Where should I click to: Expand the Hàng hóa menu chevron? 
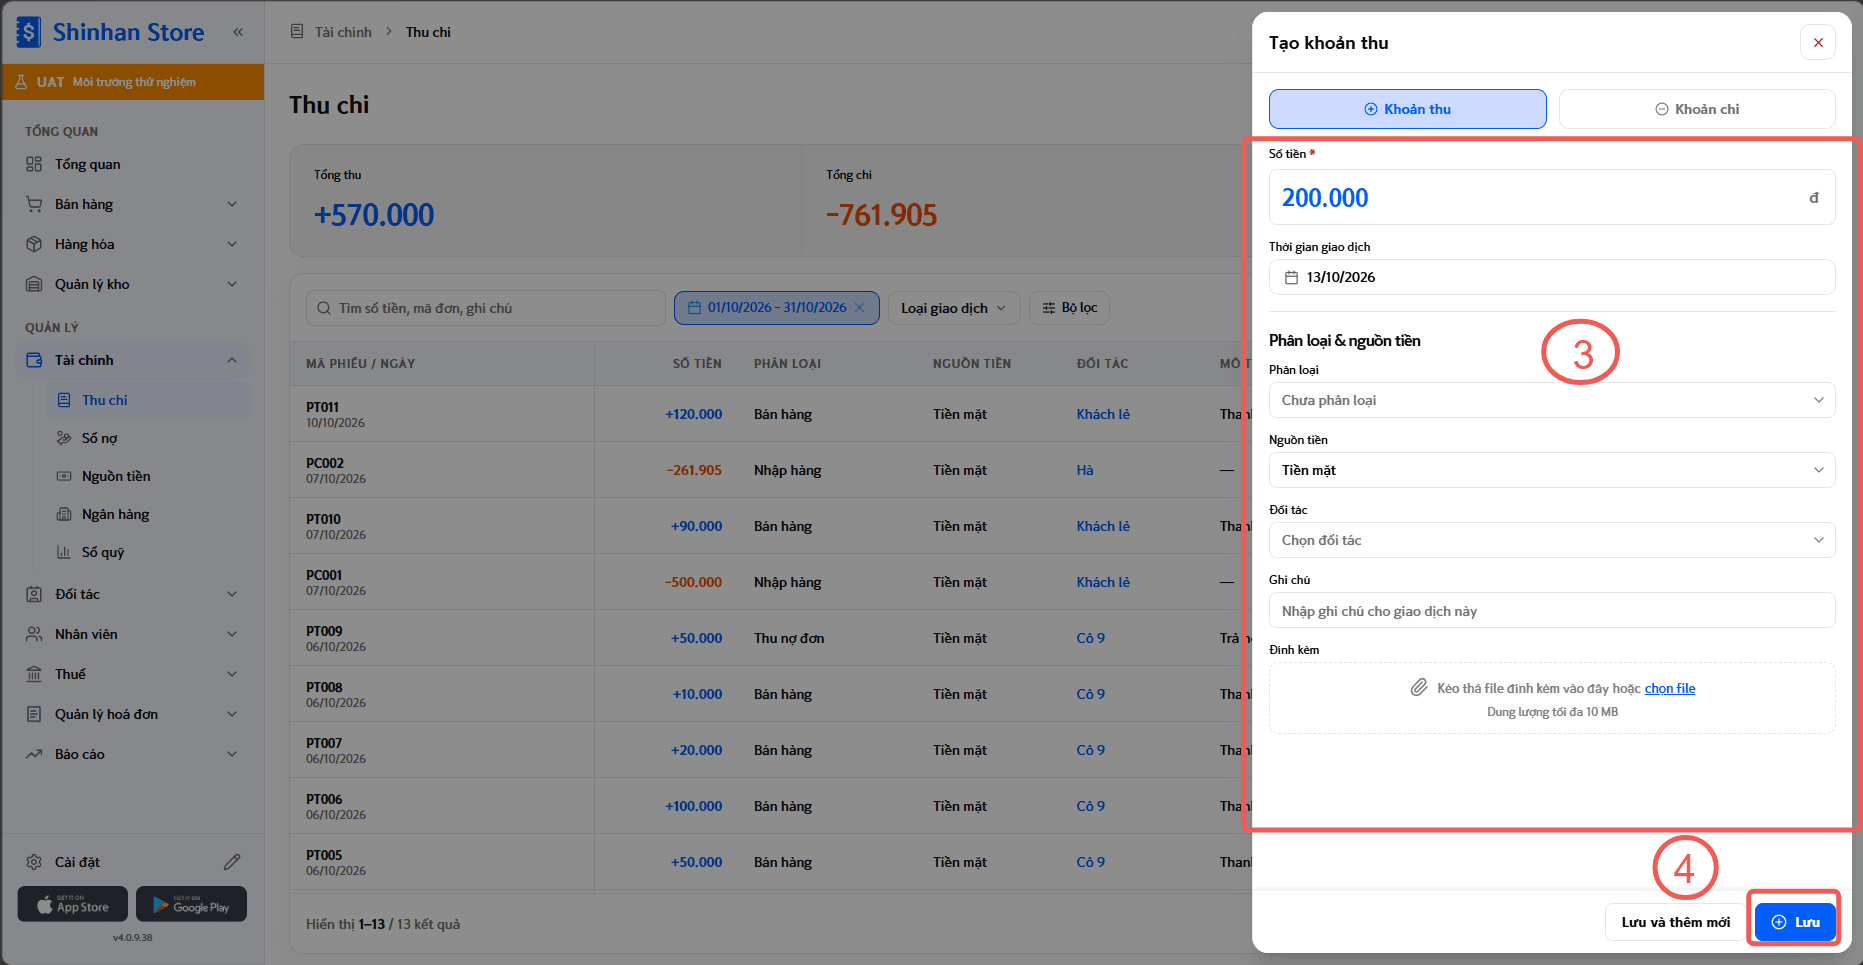click(x=232, y=244)
